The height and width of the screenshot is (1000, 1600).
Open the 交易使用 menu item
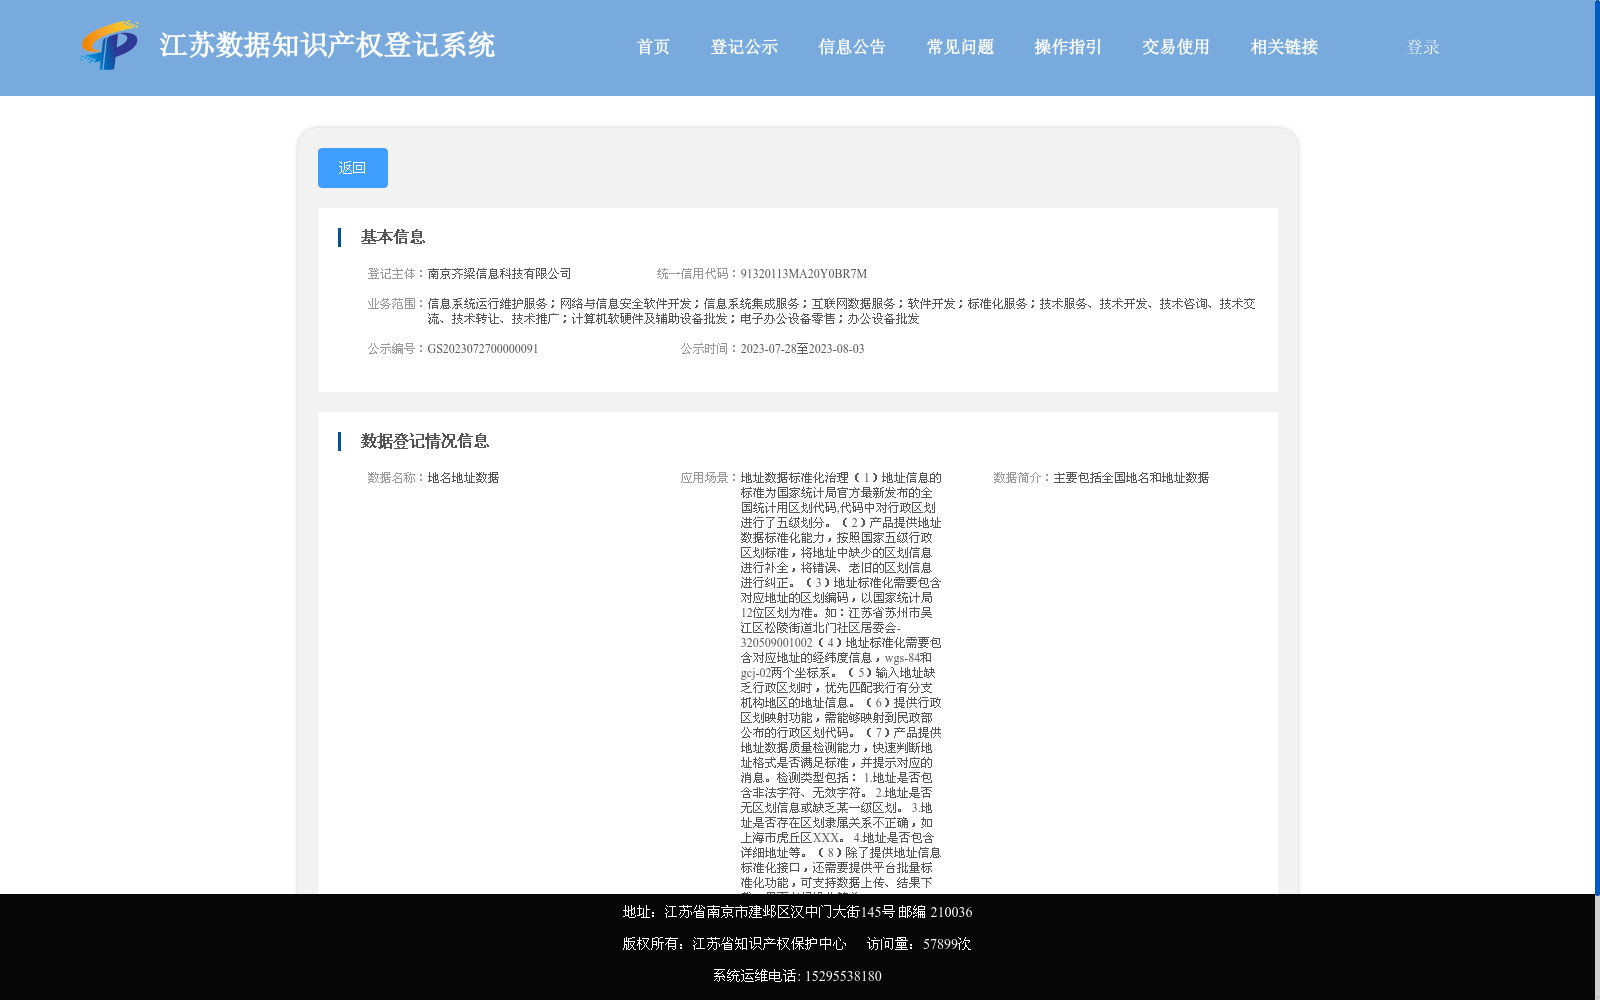[x=1176, y=47]
